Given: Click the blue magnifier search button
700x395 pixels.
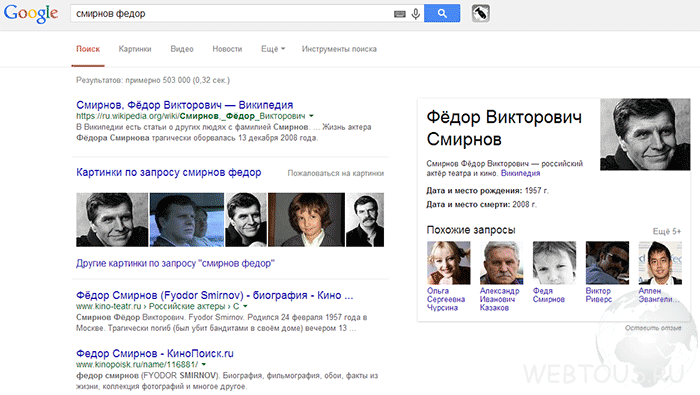Looking at the screenshot, I should (x=442, y=13).
